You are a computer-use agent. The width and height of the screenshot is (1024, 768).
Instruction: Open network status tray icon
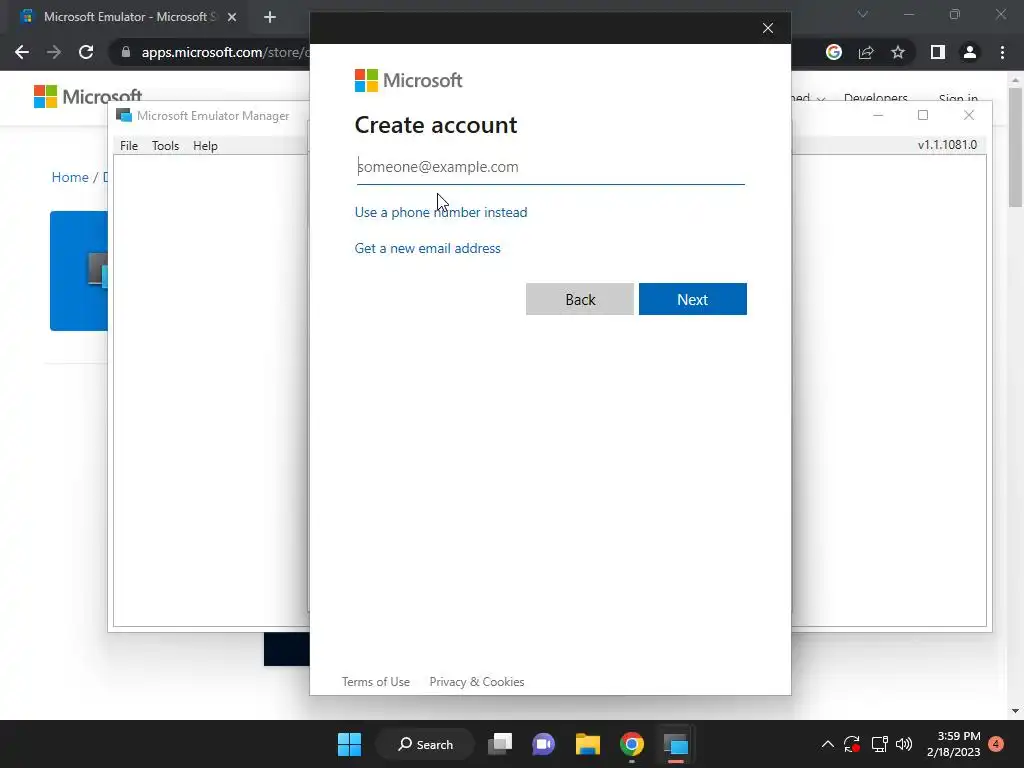click(879, 744)
